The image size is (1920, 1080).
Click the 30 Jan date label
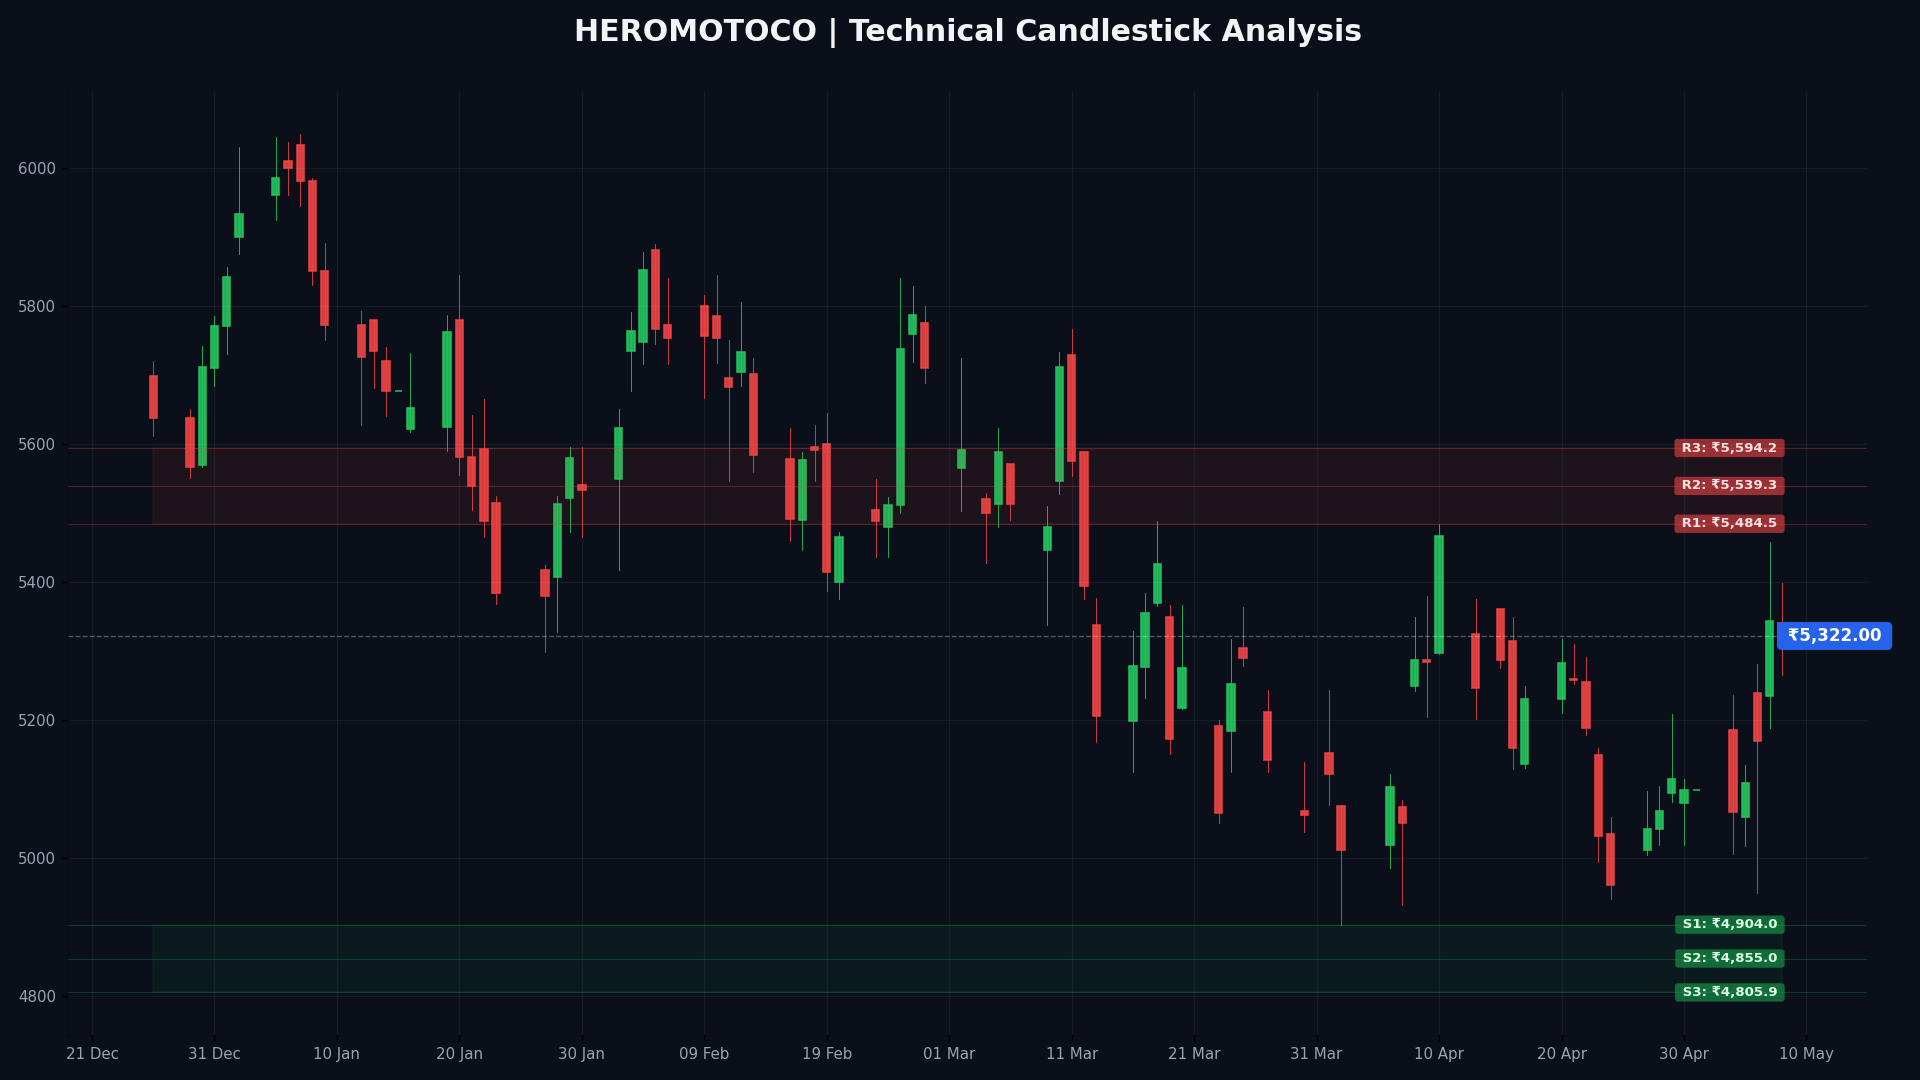[x=582, y=1054]
